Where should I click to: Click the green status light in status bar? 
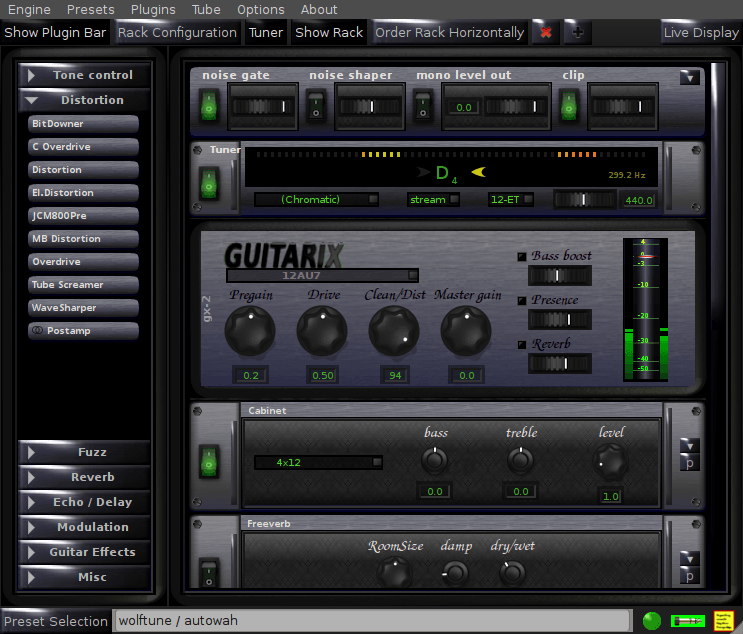pyautogui.click(x=652, y=621)
